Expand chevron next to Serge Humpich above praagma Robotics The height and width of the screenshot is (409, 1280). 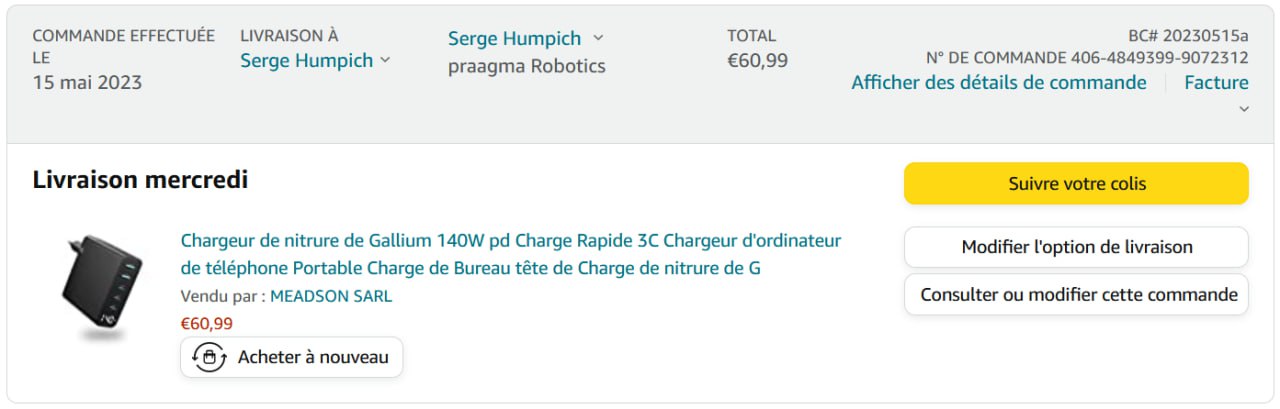[598, 38]
